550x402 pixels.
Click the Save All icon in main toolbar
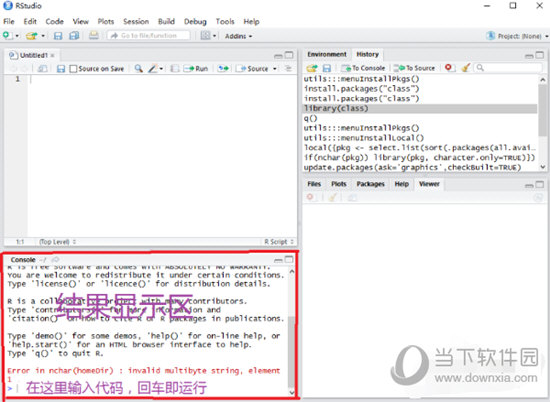74,36
